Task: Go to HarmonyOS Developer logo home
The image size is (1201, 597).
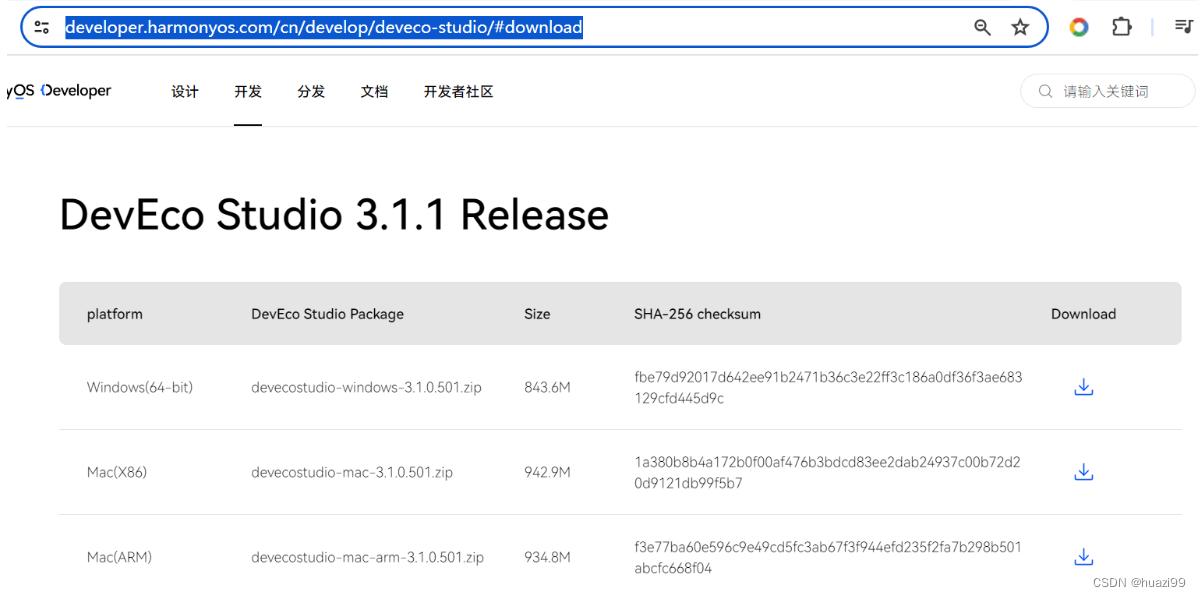Action: coord(59,91)
